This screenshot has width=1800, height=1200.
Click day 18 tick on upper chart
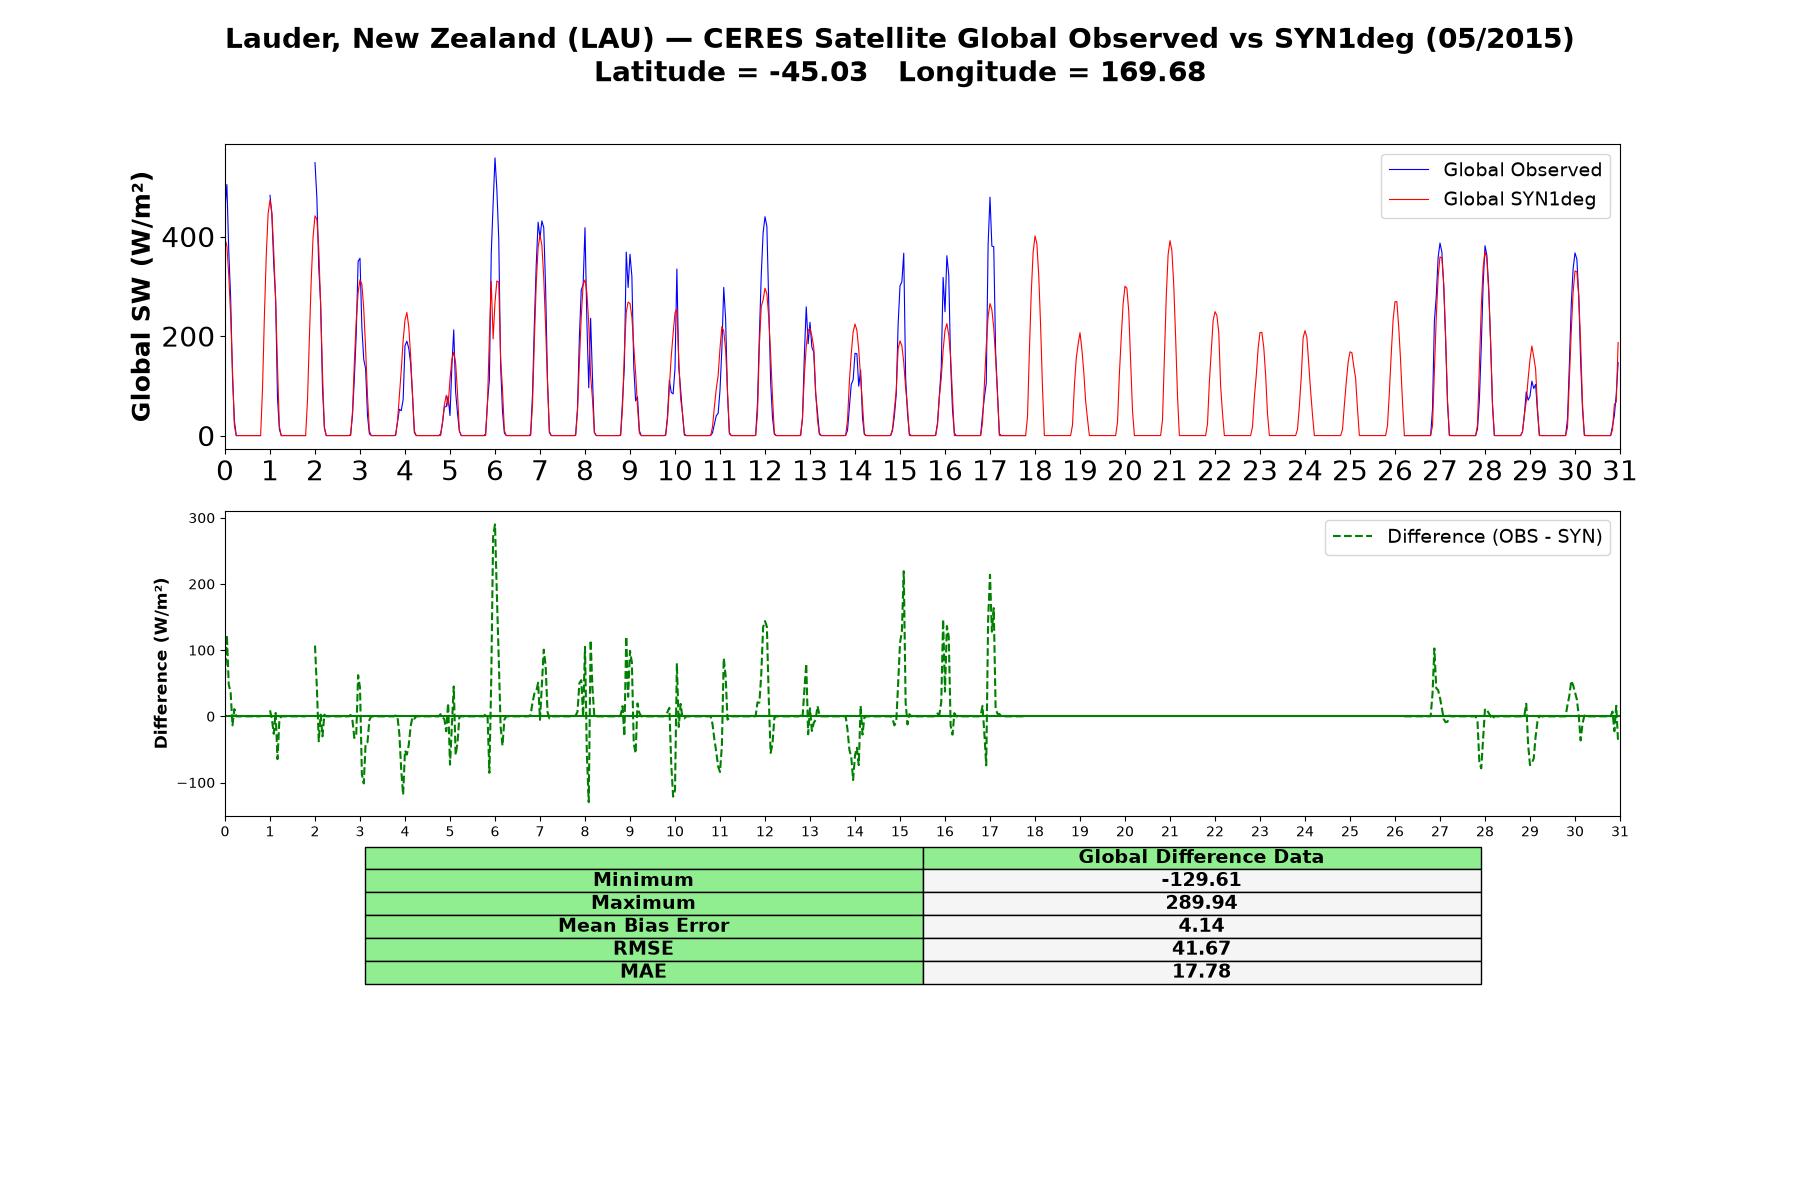pyautogui.click(x=1034, y=471)
